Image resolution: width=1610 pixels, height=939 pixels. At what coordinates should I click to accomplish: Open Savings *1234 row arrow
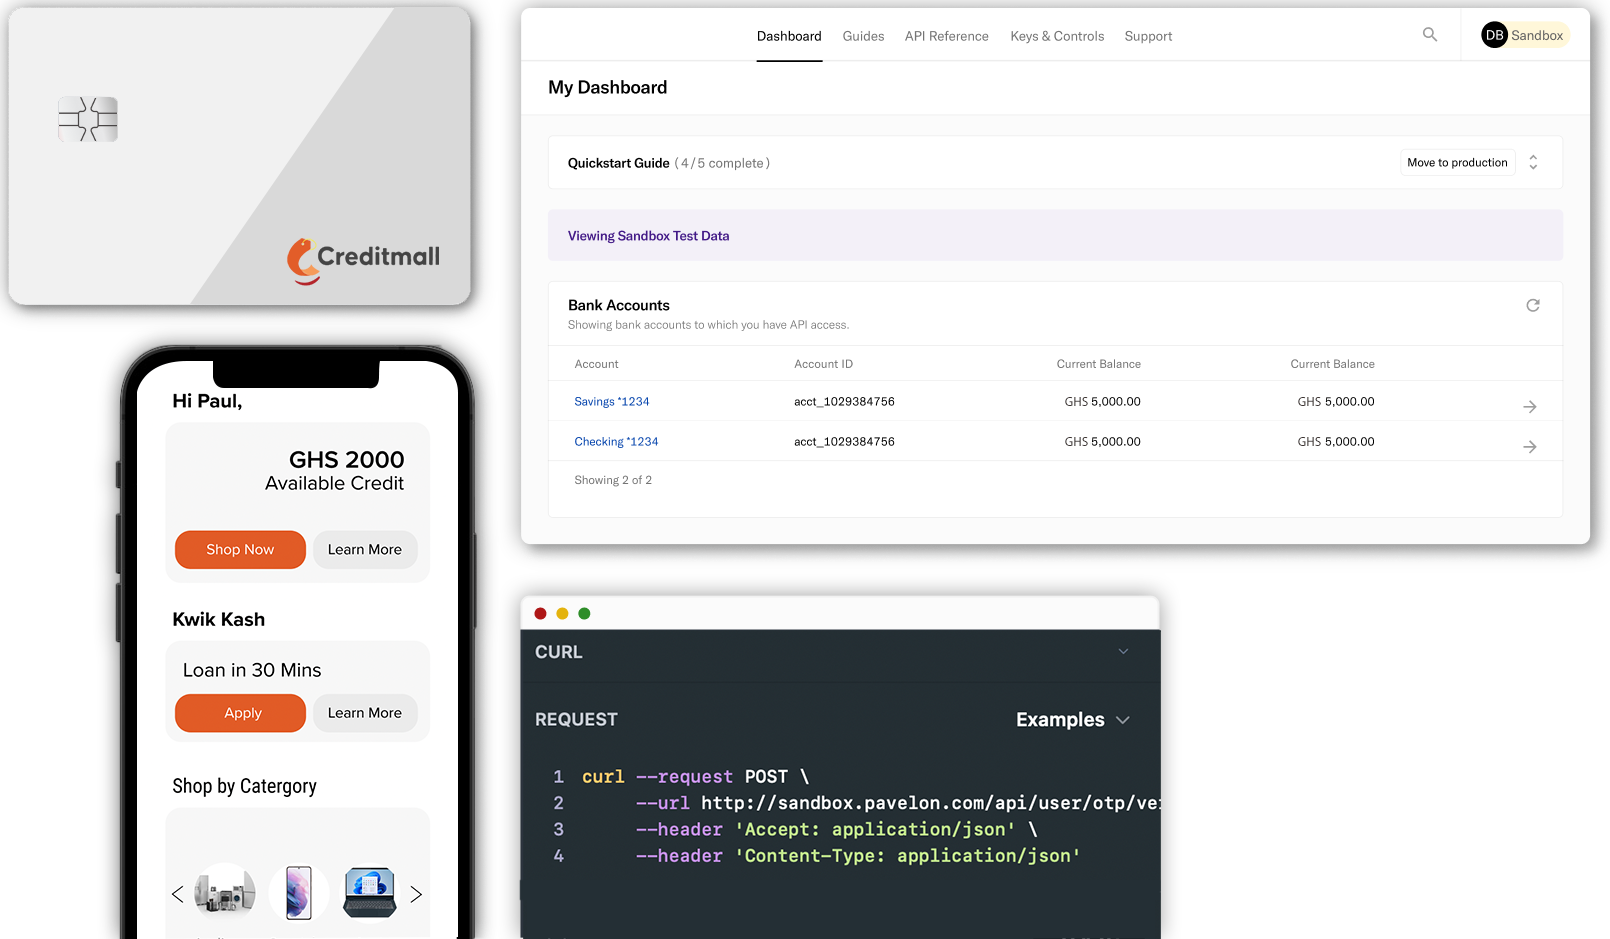pyautogui.click(x=1530, y=406)
